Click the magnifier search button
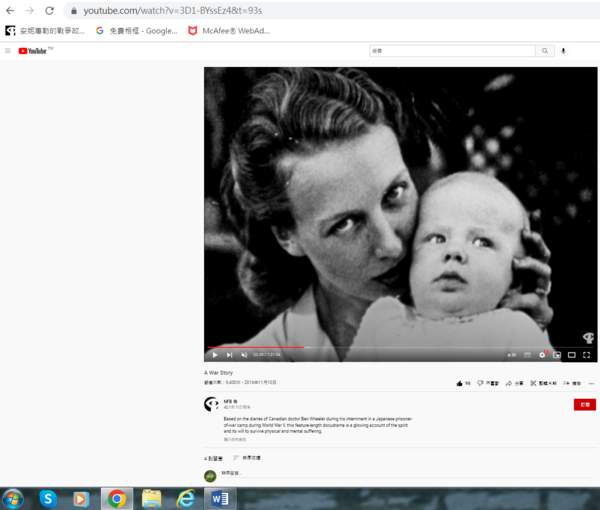This screenshot has height=510, width=600. pos(545,51)
